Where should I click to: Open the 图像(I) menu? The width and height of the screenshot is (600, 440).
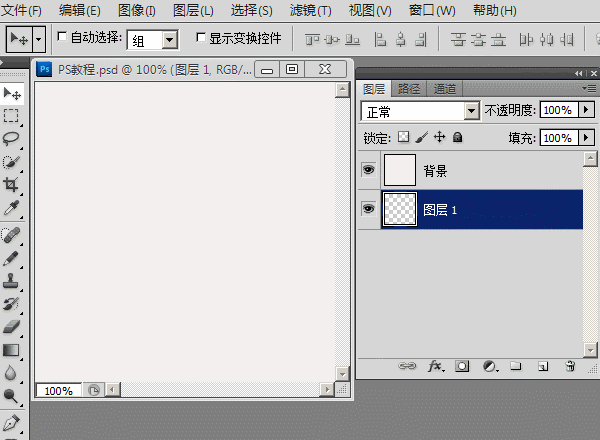pyautogui.click(x=137, y=10)
